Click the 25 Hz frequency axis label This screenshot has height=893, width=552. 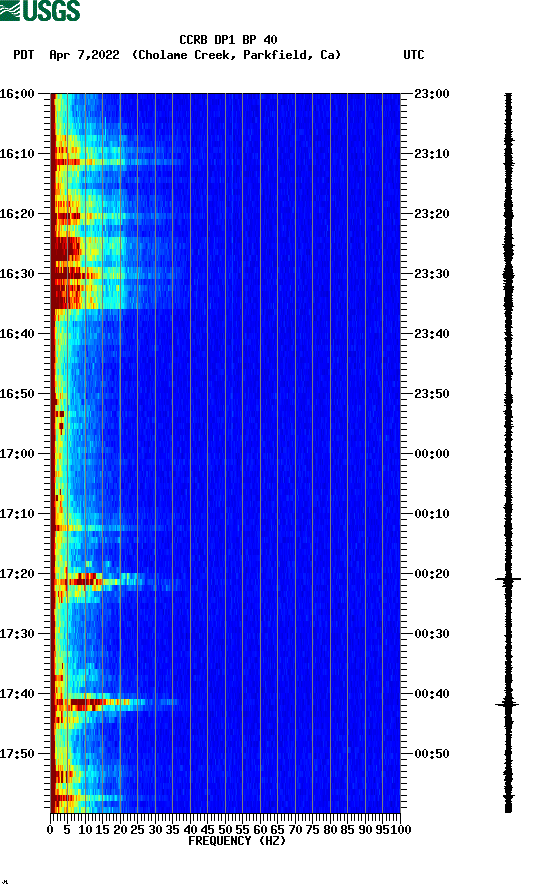click(x=137, y=830)
